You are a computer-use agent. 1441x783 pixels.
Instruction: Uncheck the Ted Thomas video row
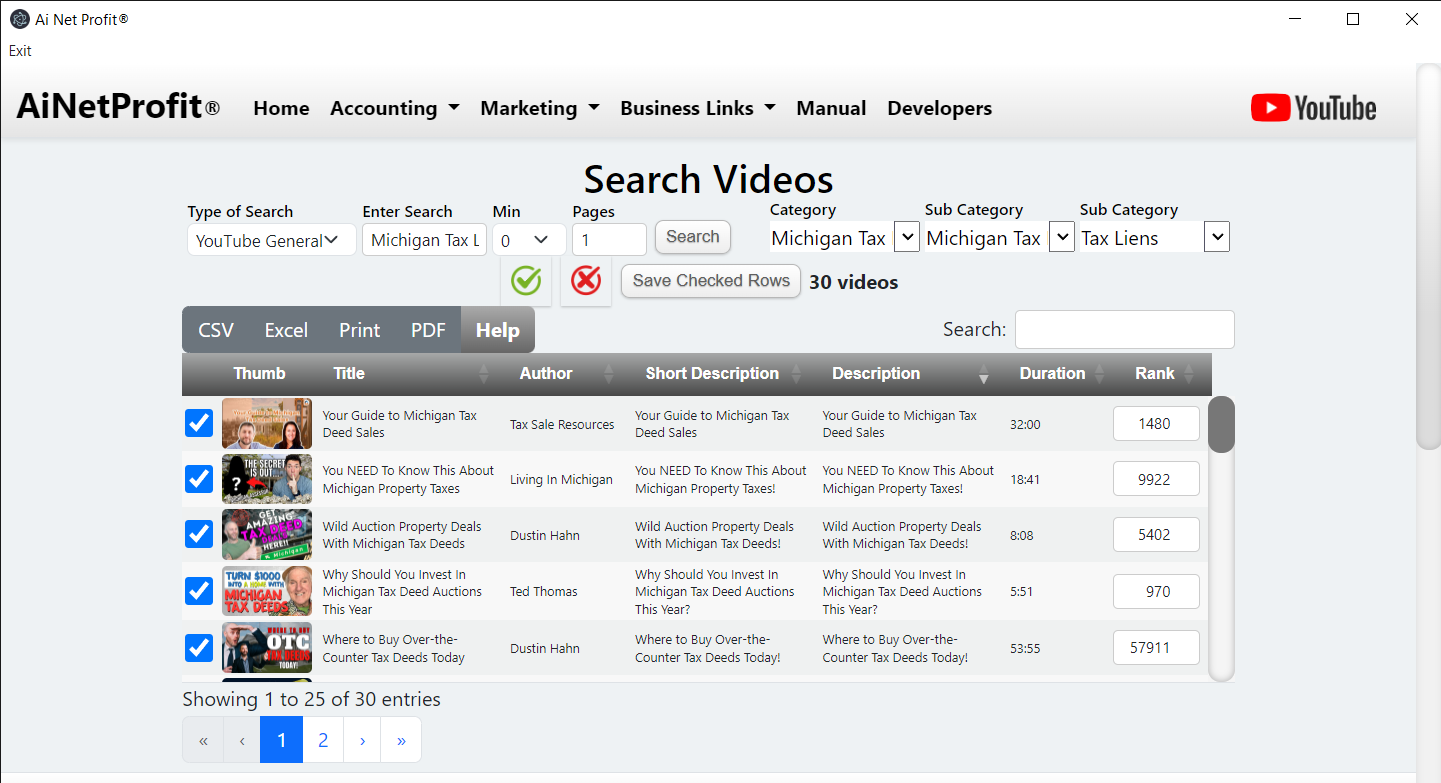(199, 591)
